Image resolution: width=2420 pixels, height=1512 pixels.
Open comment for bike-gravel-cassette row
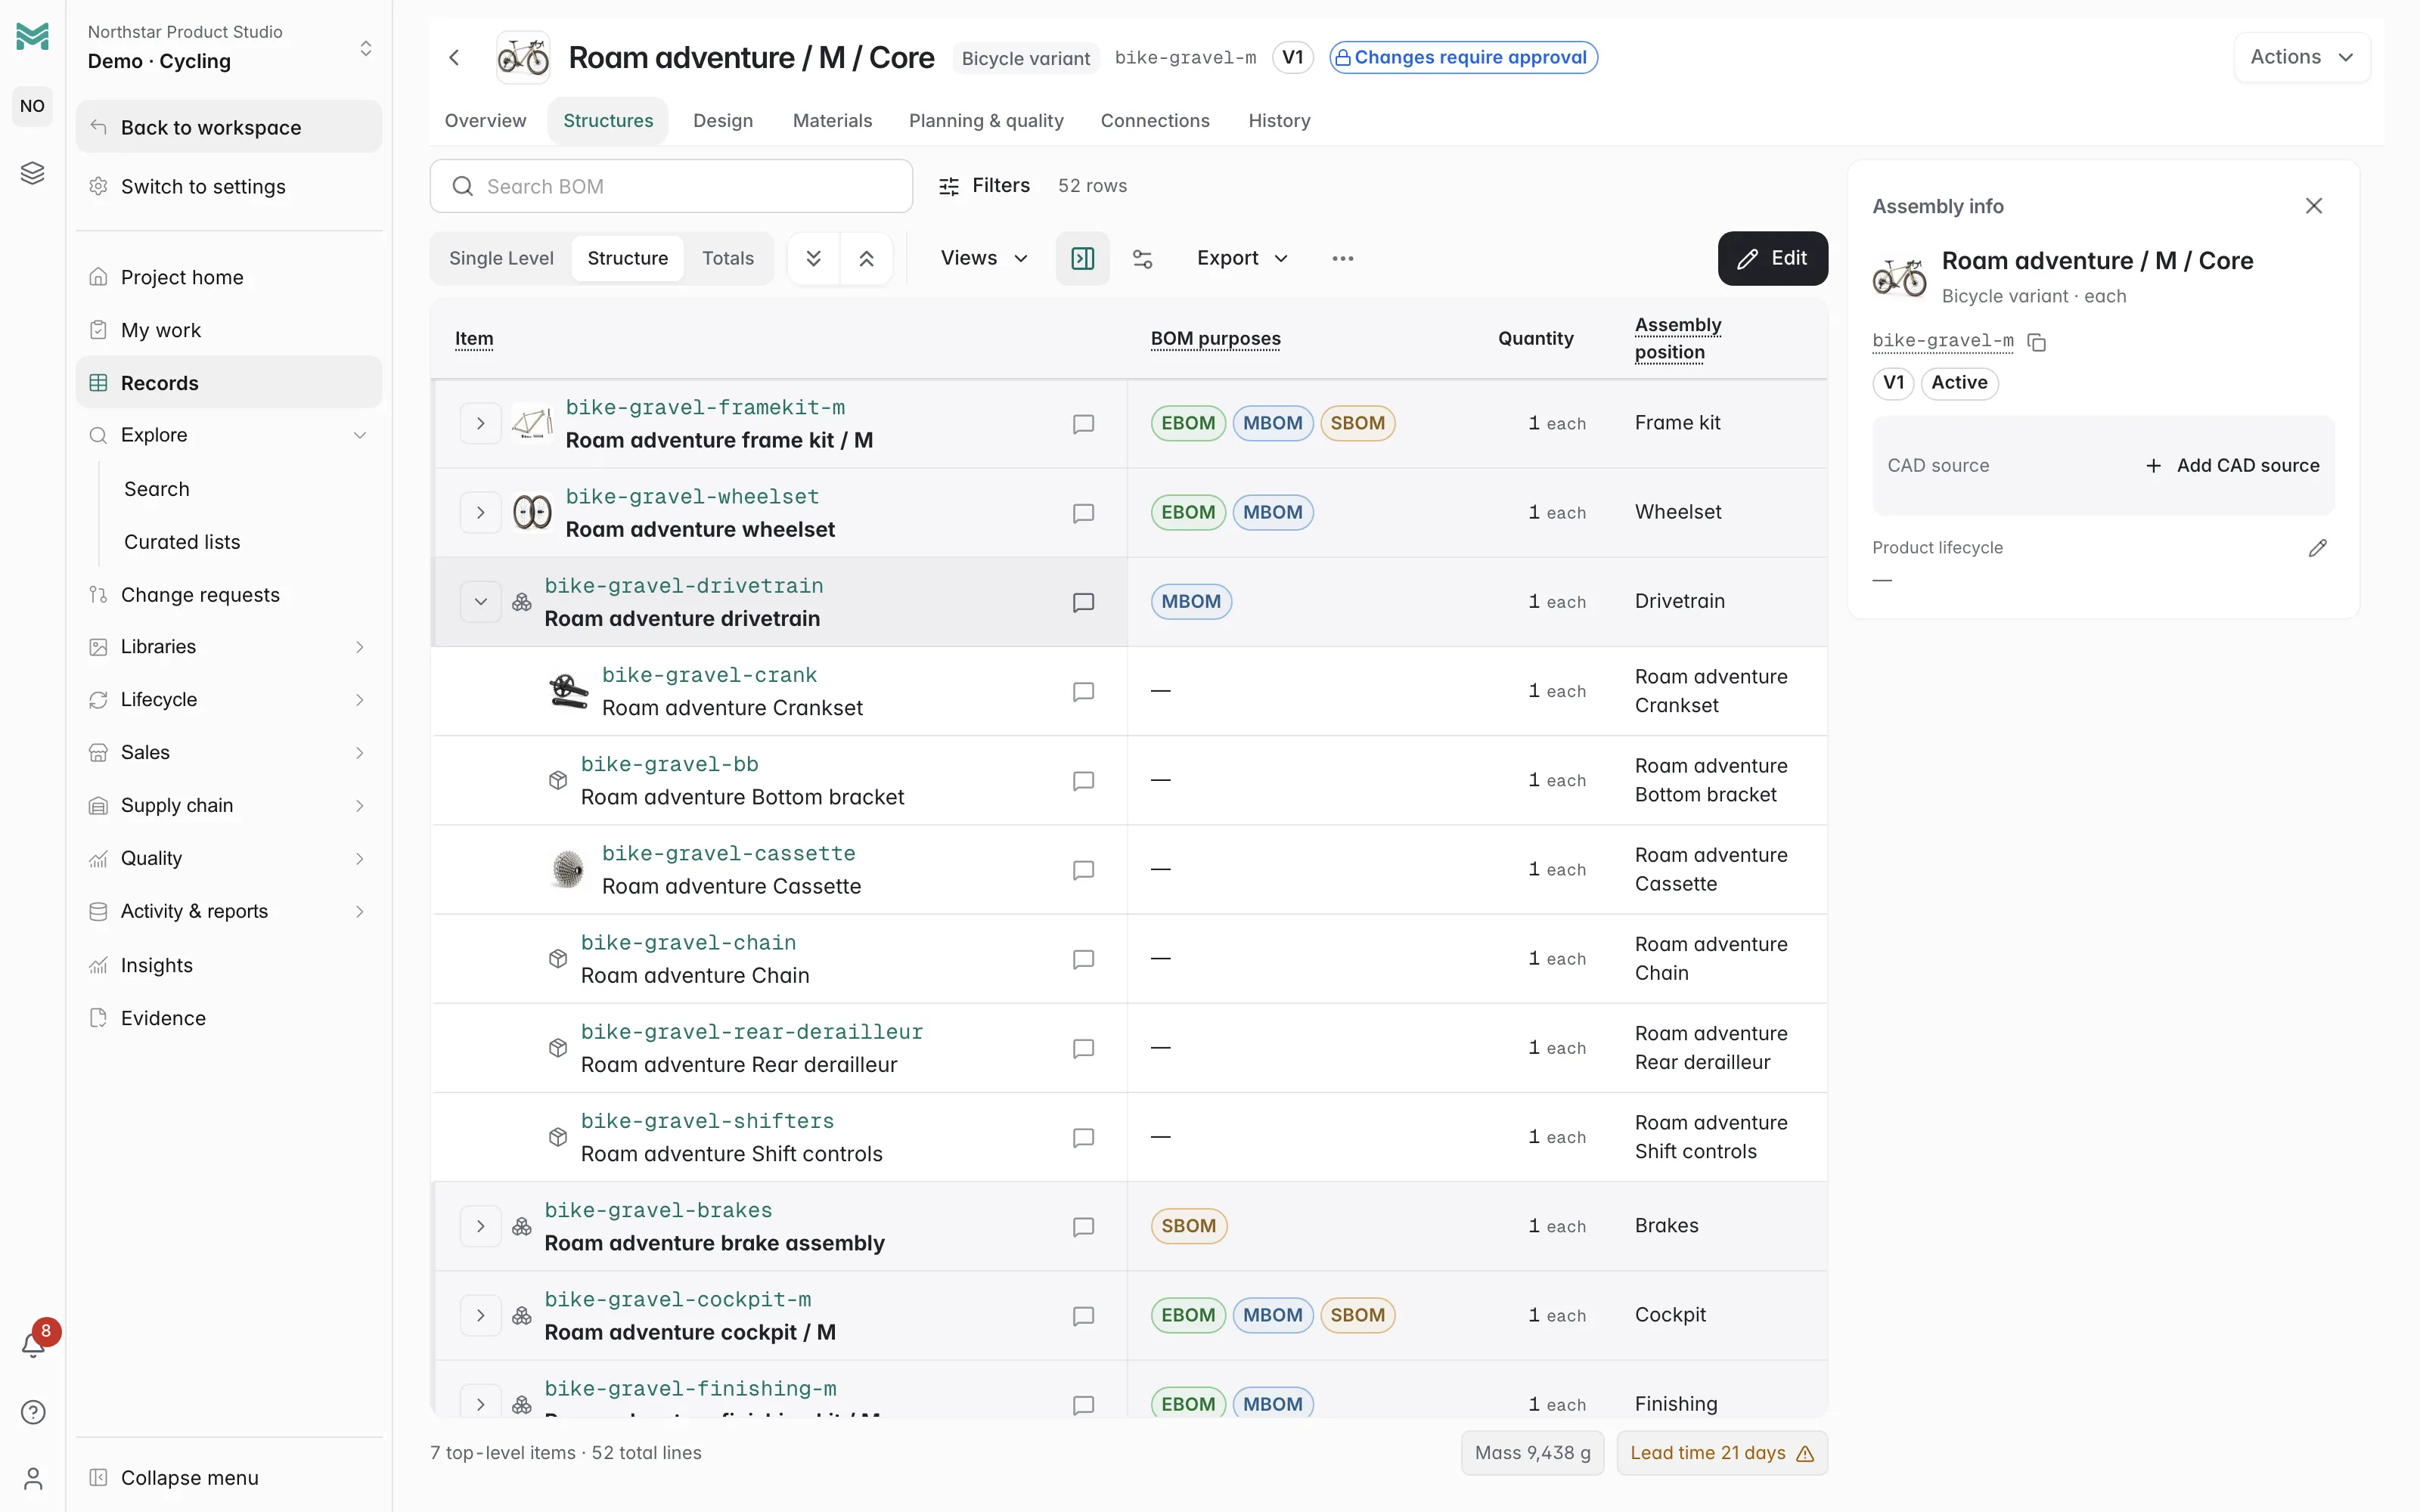click(1083, 870)
